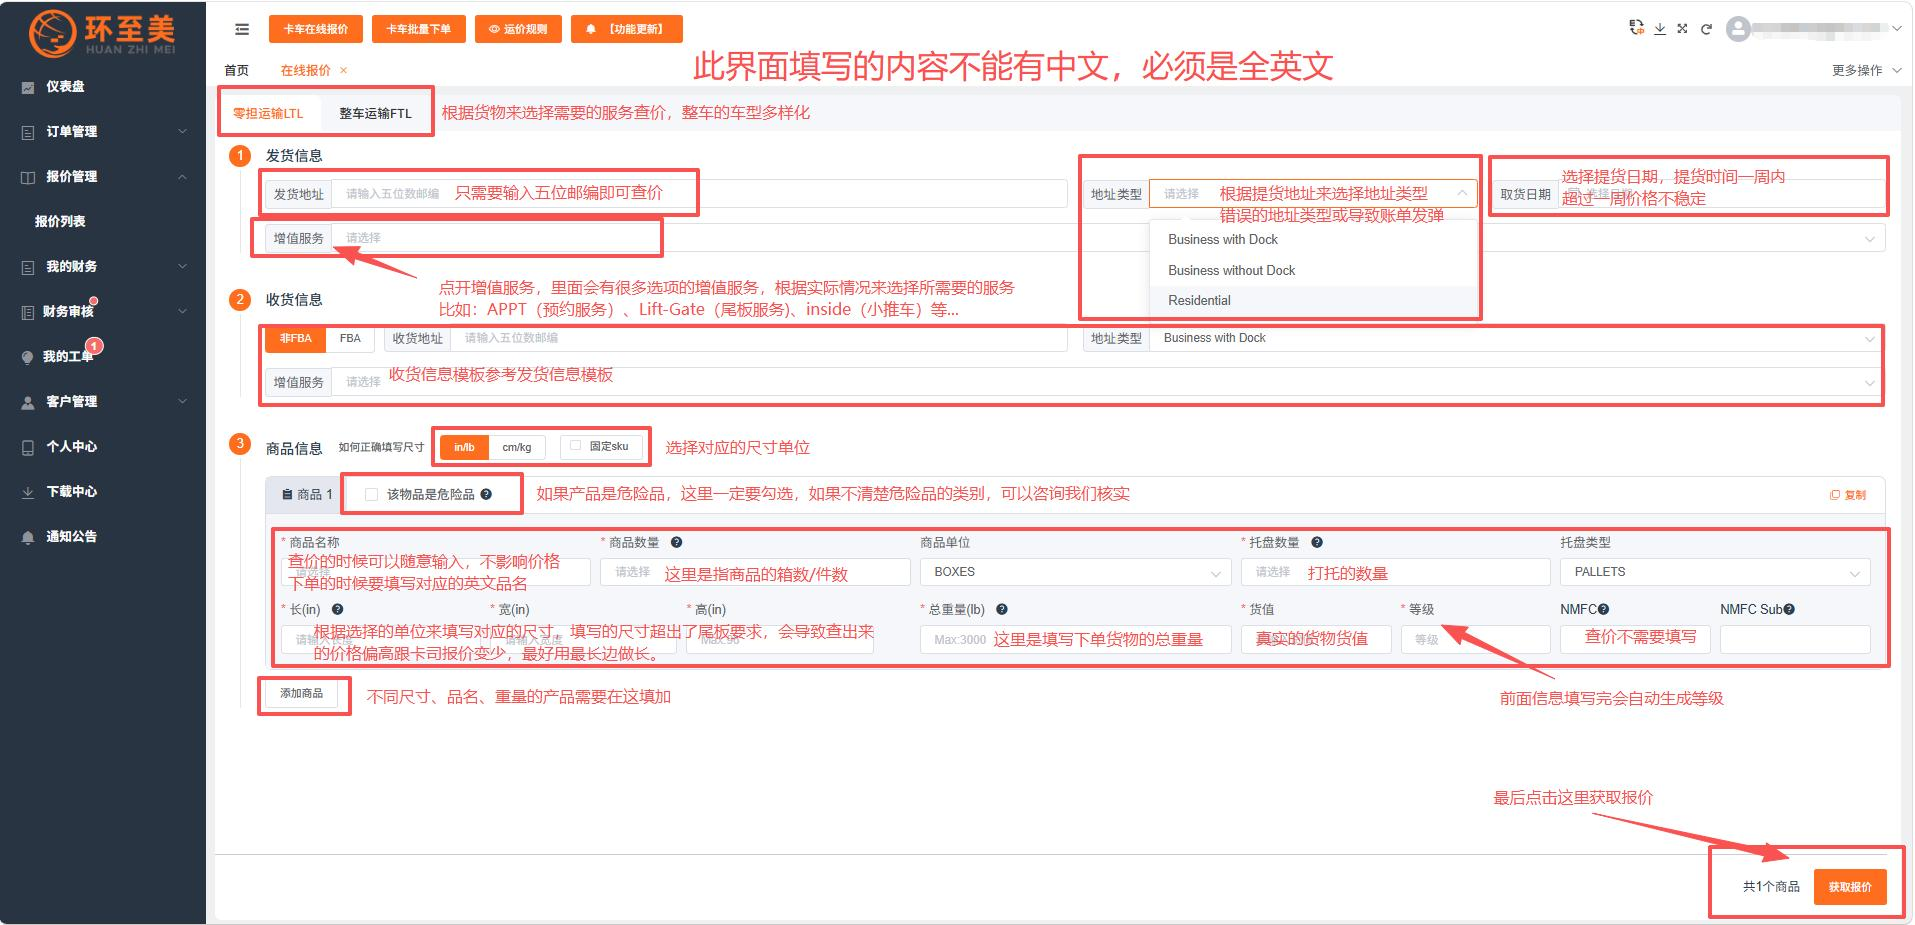Collapse the sidebar with the hamburger icon
1915x925 pixels.
242,29
